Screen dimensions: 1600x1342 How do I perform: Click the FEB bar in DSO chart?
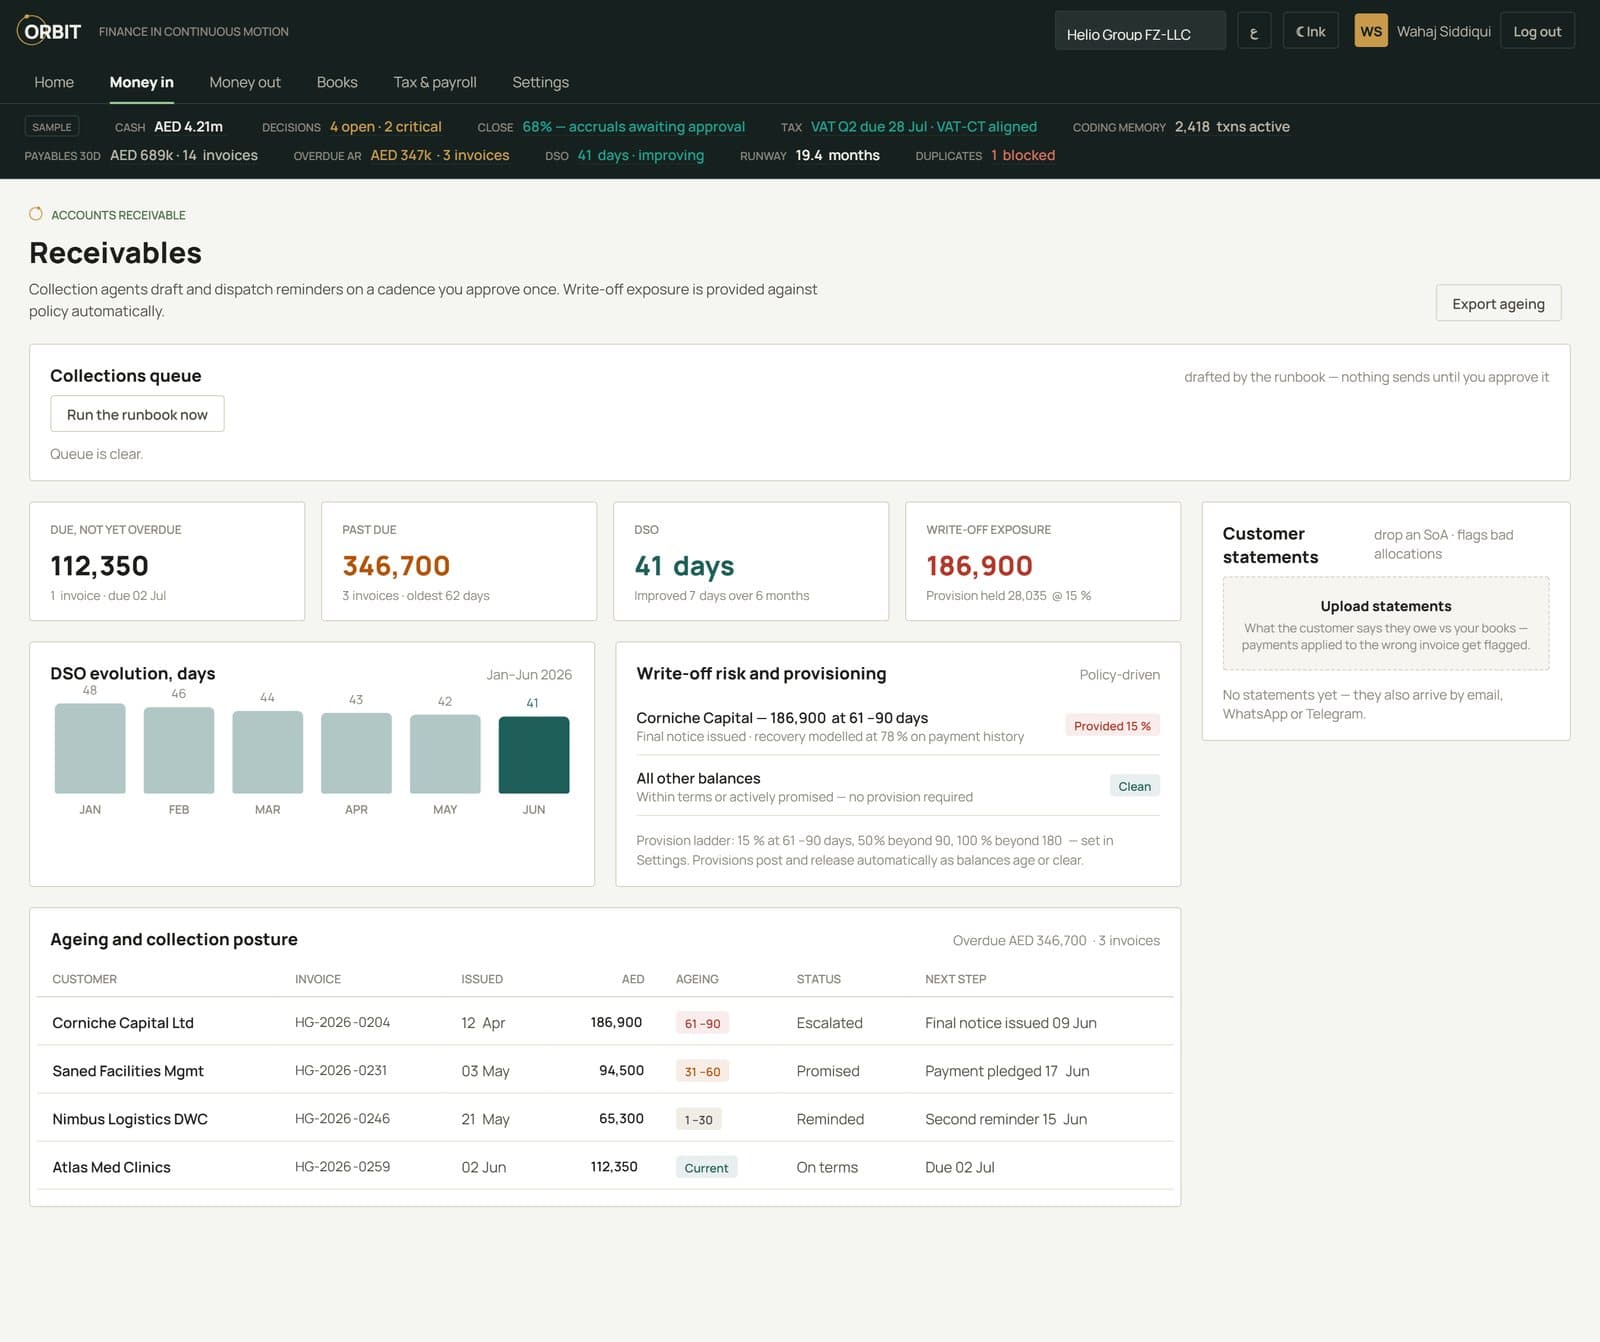tap(179, 750)
